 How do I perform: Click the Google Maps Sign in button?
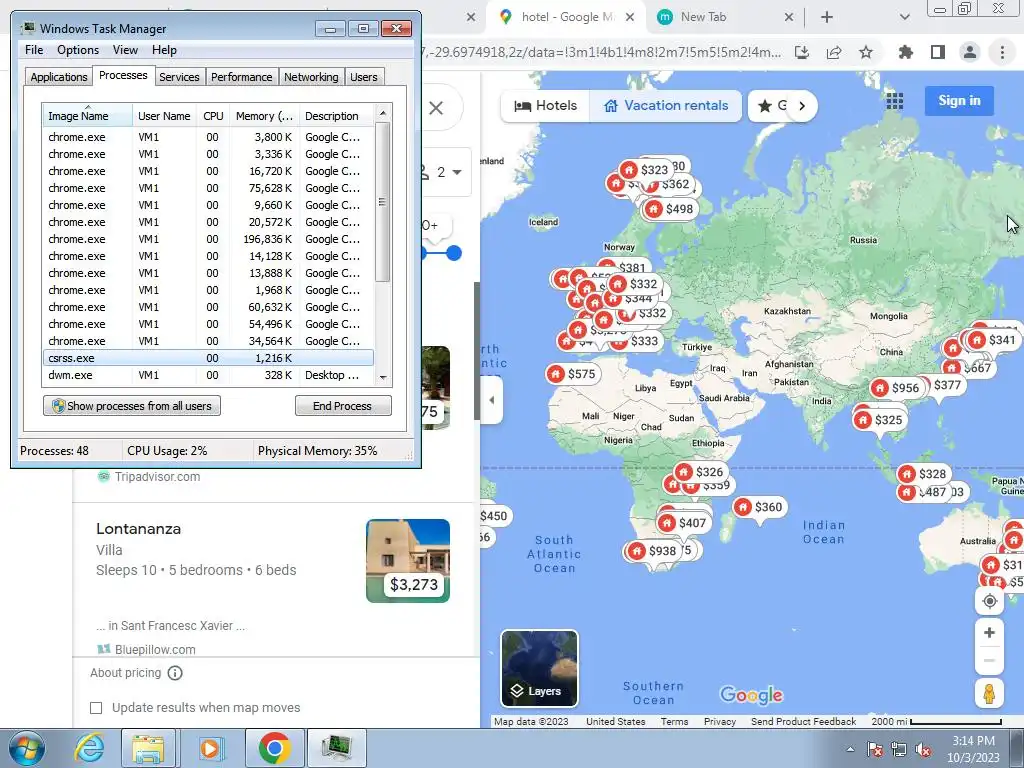959,101
